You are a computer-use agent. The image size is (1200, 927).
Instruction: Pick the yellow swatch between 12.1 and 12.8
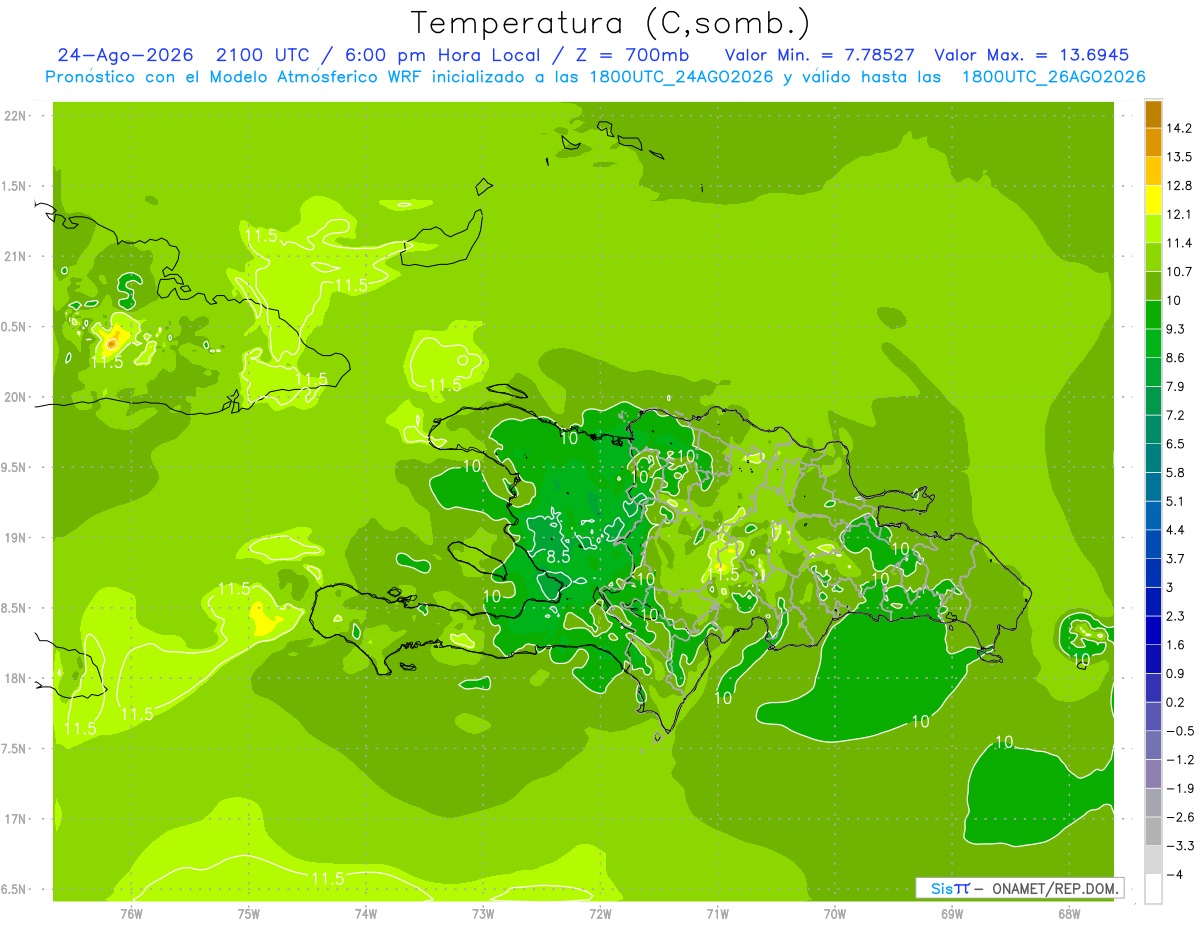pos(1153,200)
